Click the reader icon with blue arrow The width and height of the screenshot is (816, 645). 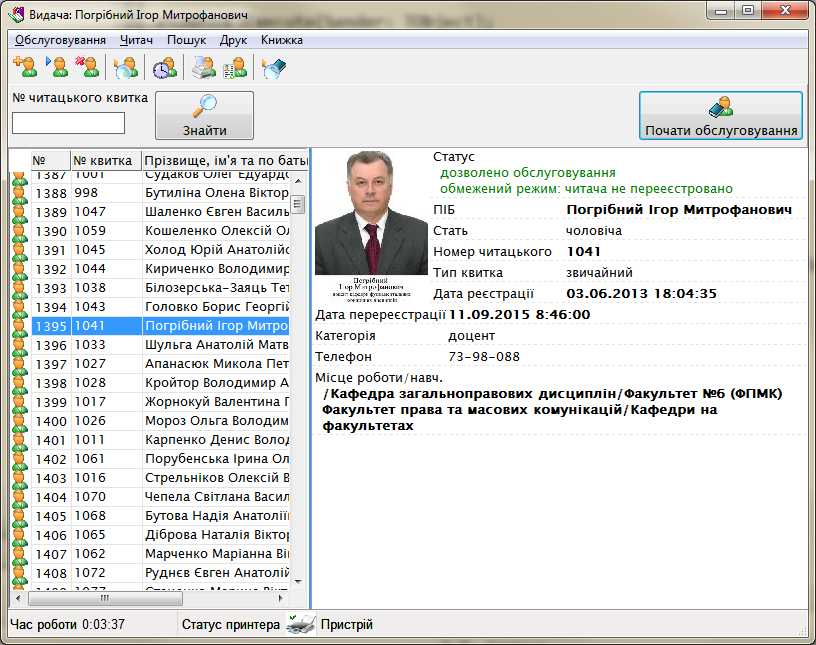[57, 67]
